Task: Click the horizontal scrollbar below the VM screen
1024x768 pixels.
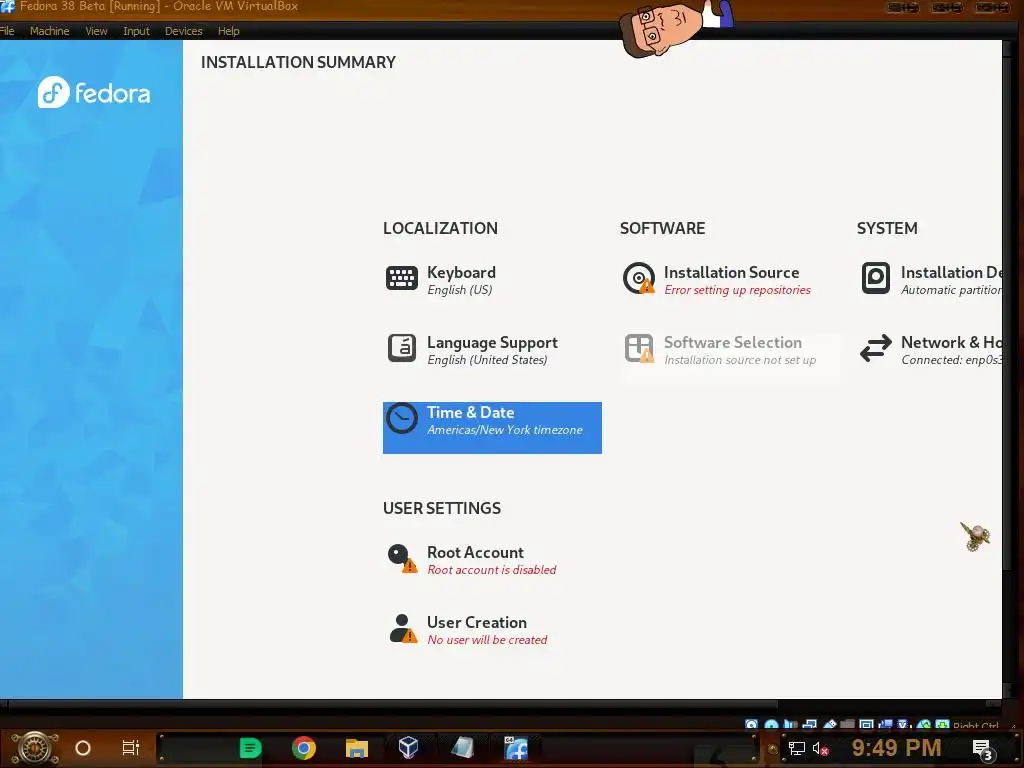Action: pos(392,705)
